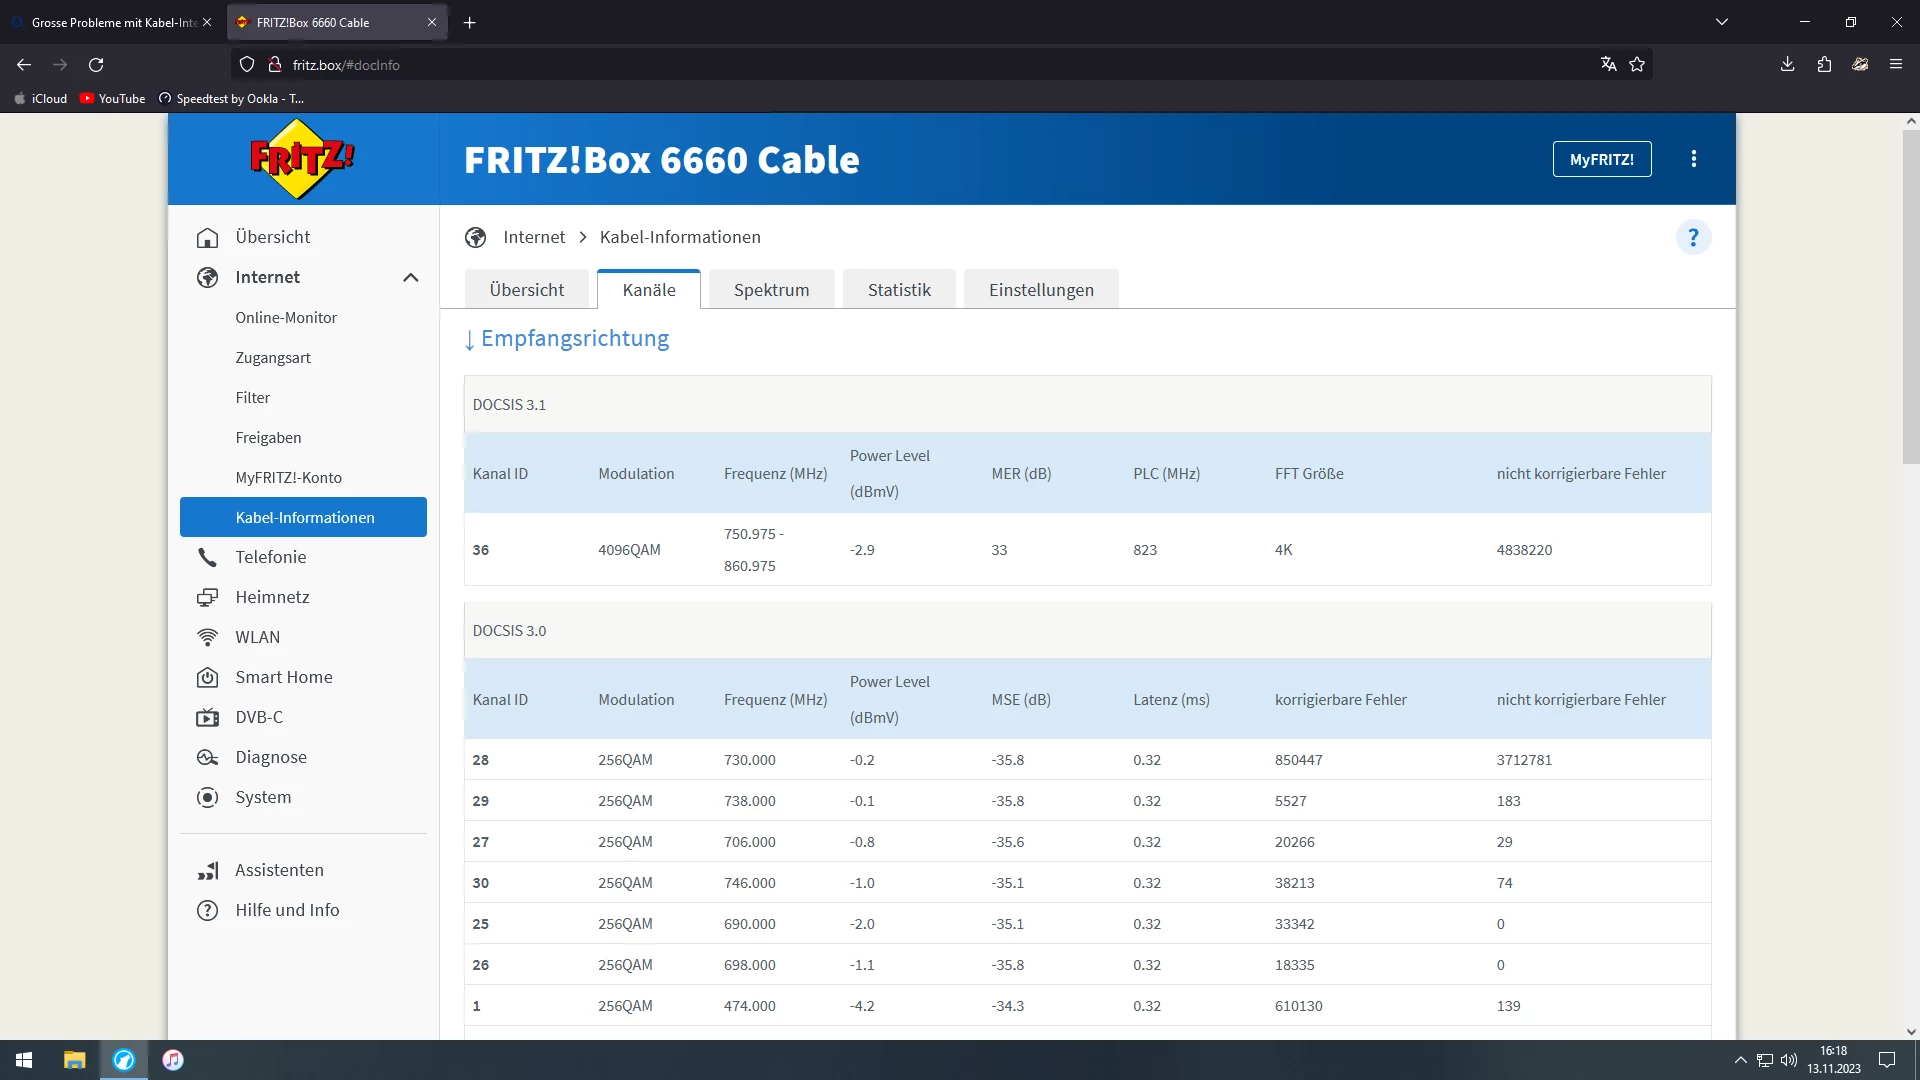Click the MyFRITZ! button

pos(1601,159)
